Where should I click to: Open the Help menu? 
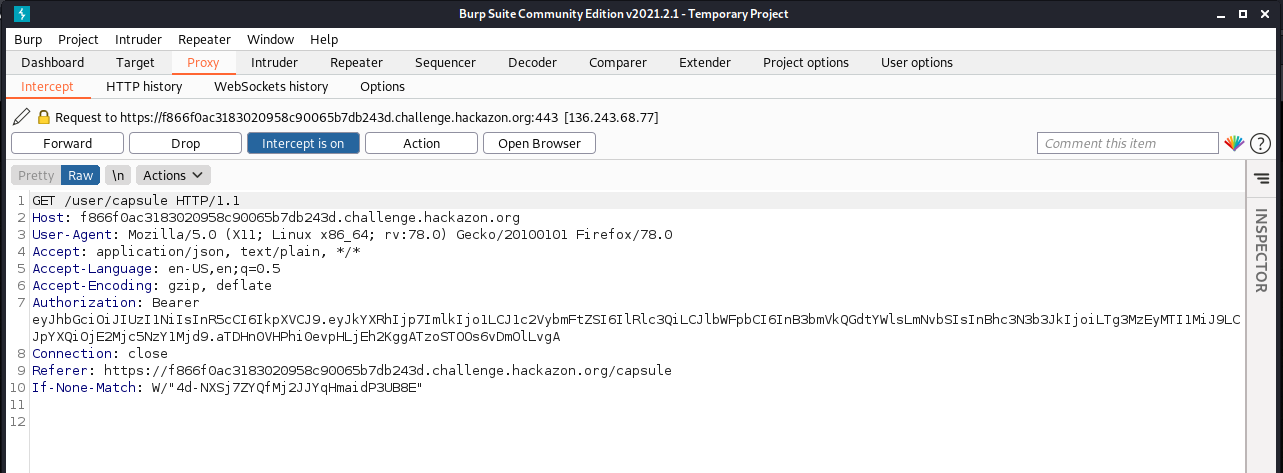(x=324, y=39)
